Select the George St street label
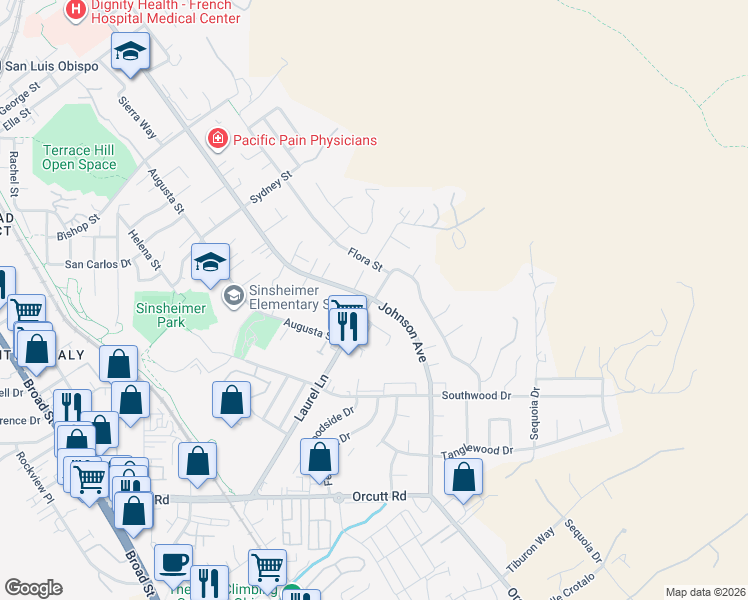Screen dimensions: 748x600 [x=20, y=99]
